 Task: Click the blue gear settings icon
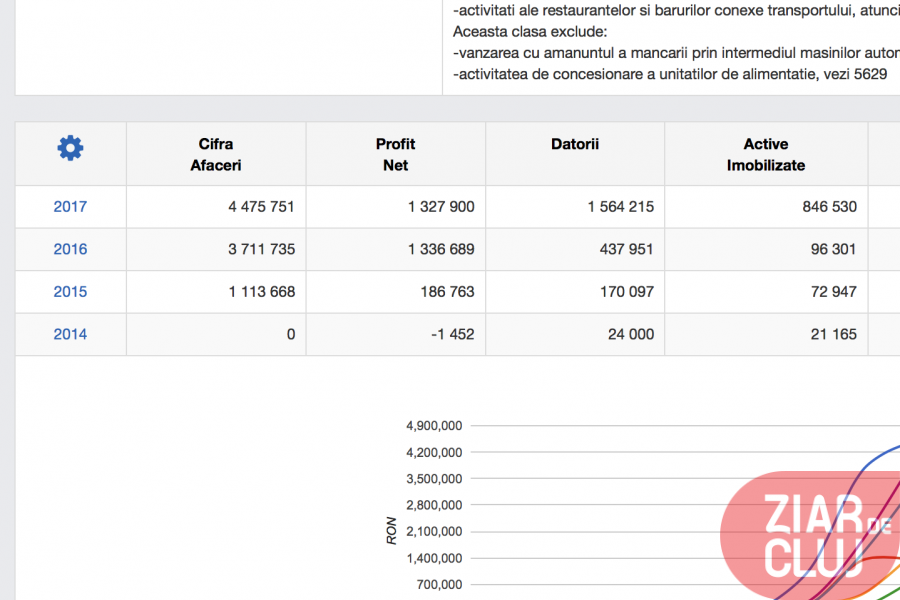coord(70,149)
